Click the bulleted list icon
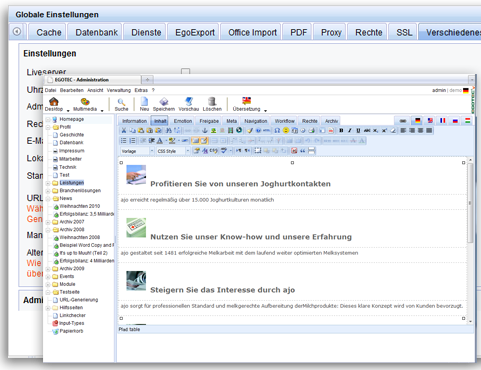 (124, 141)
